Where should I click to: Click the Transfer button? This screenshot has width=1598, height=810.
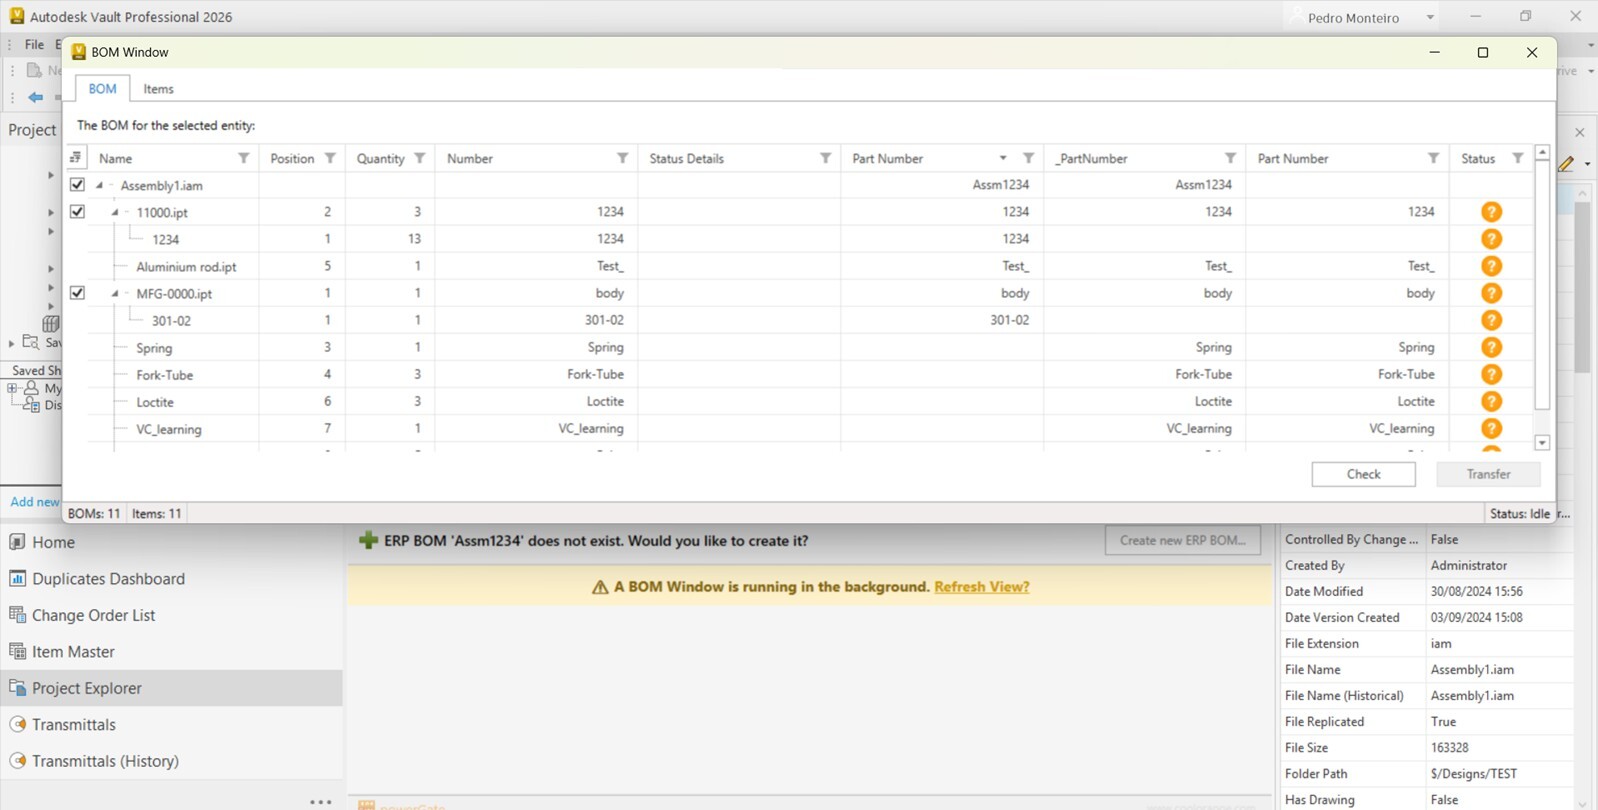(1488, 474)
